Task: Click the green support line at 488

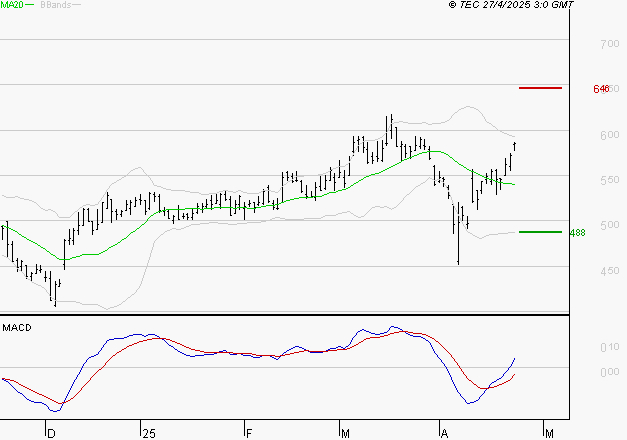Action: 540,232
